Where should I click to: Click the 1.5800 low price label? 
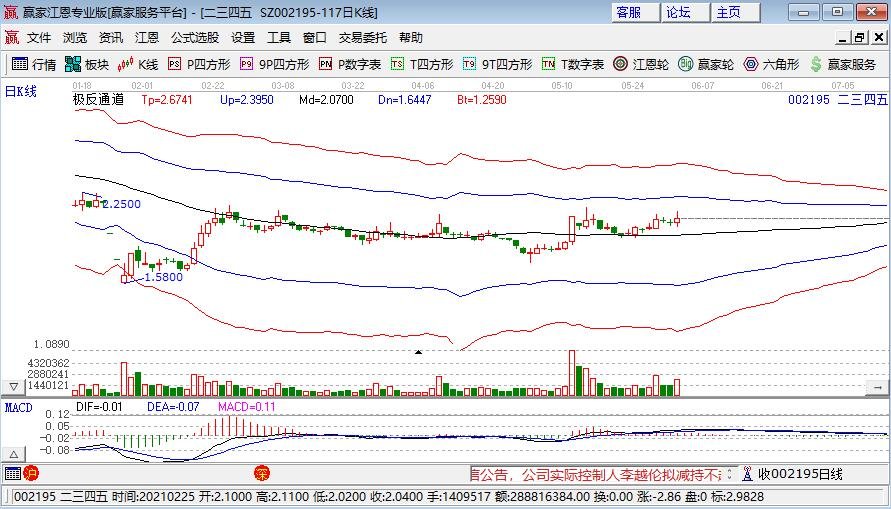pyautogui.click(x=164, y=277)
